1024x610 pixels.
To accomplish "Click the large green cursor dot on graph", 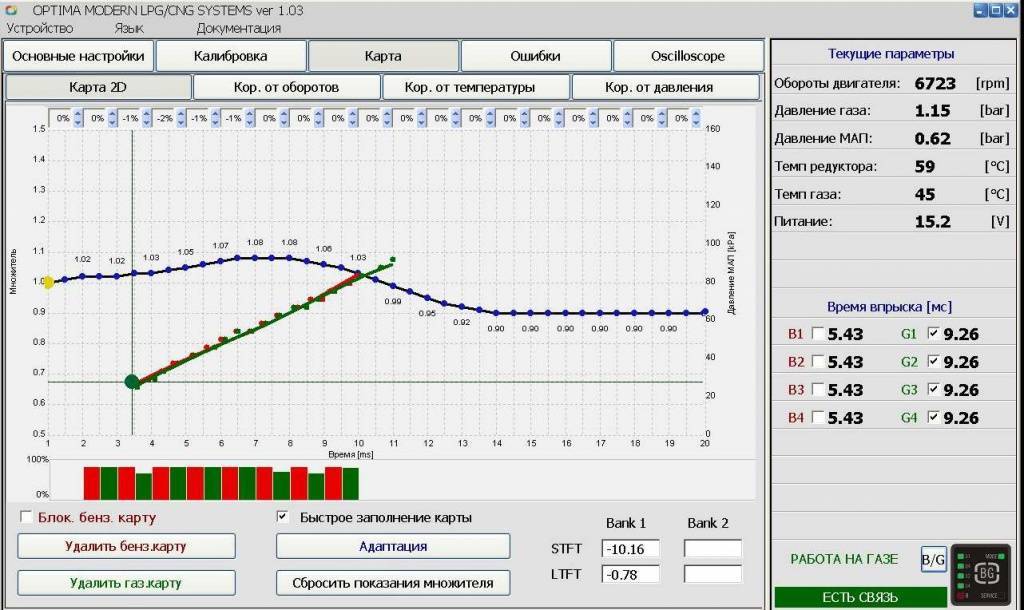I will (132, 382).
